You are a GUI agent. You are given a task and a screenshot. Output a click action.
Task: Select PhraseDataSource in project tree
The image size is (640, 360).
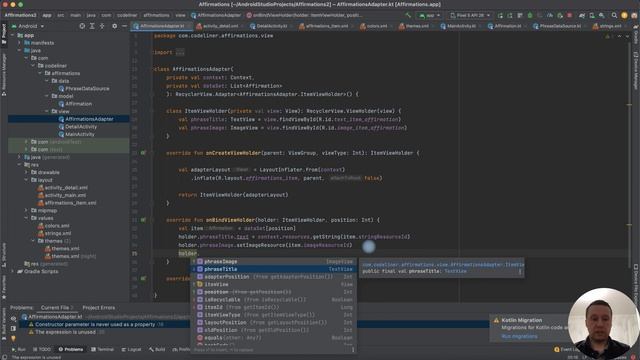point(87,89)
